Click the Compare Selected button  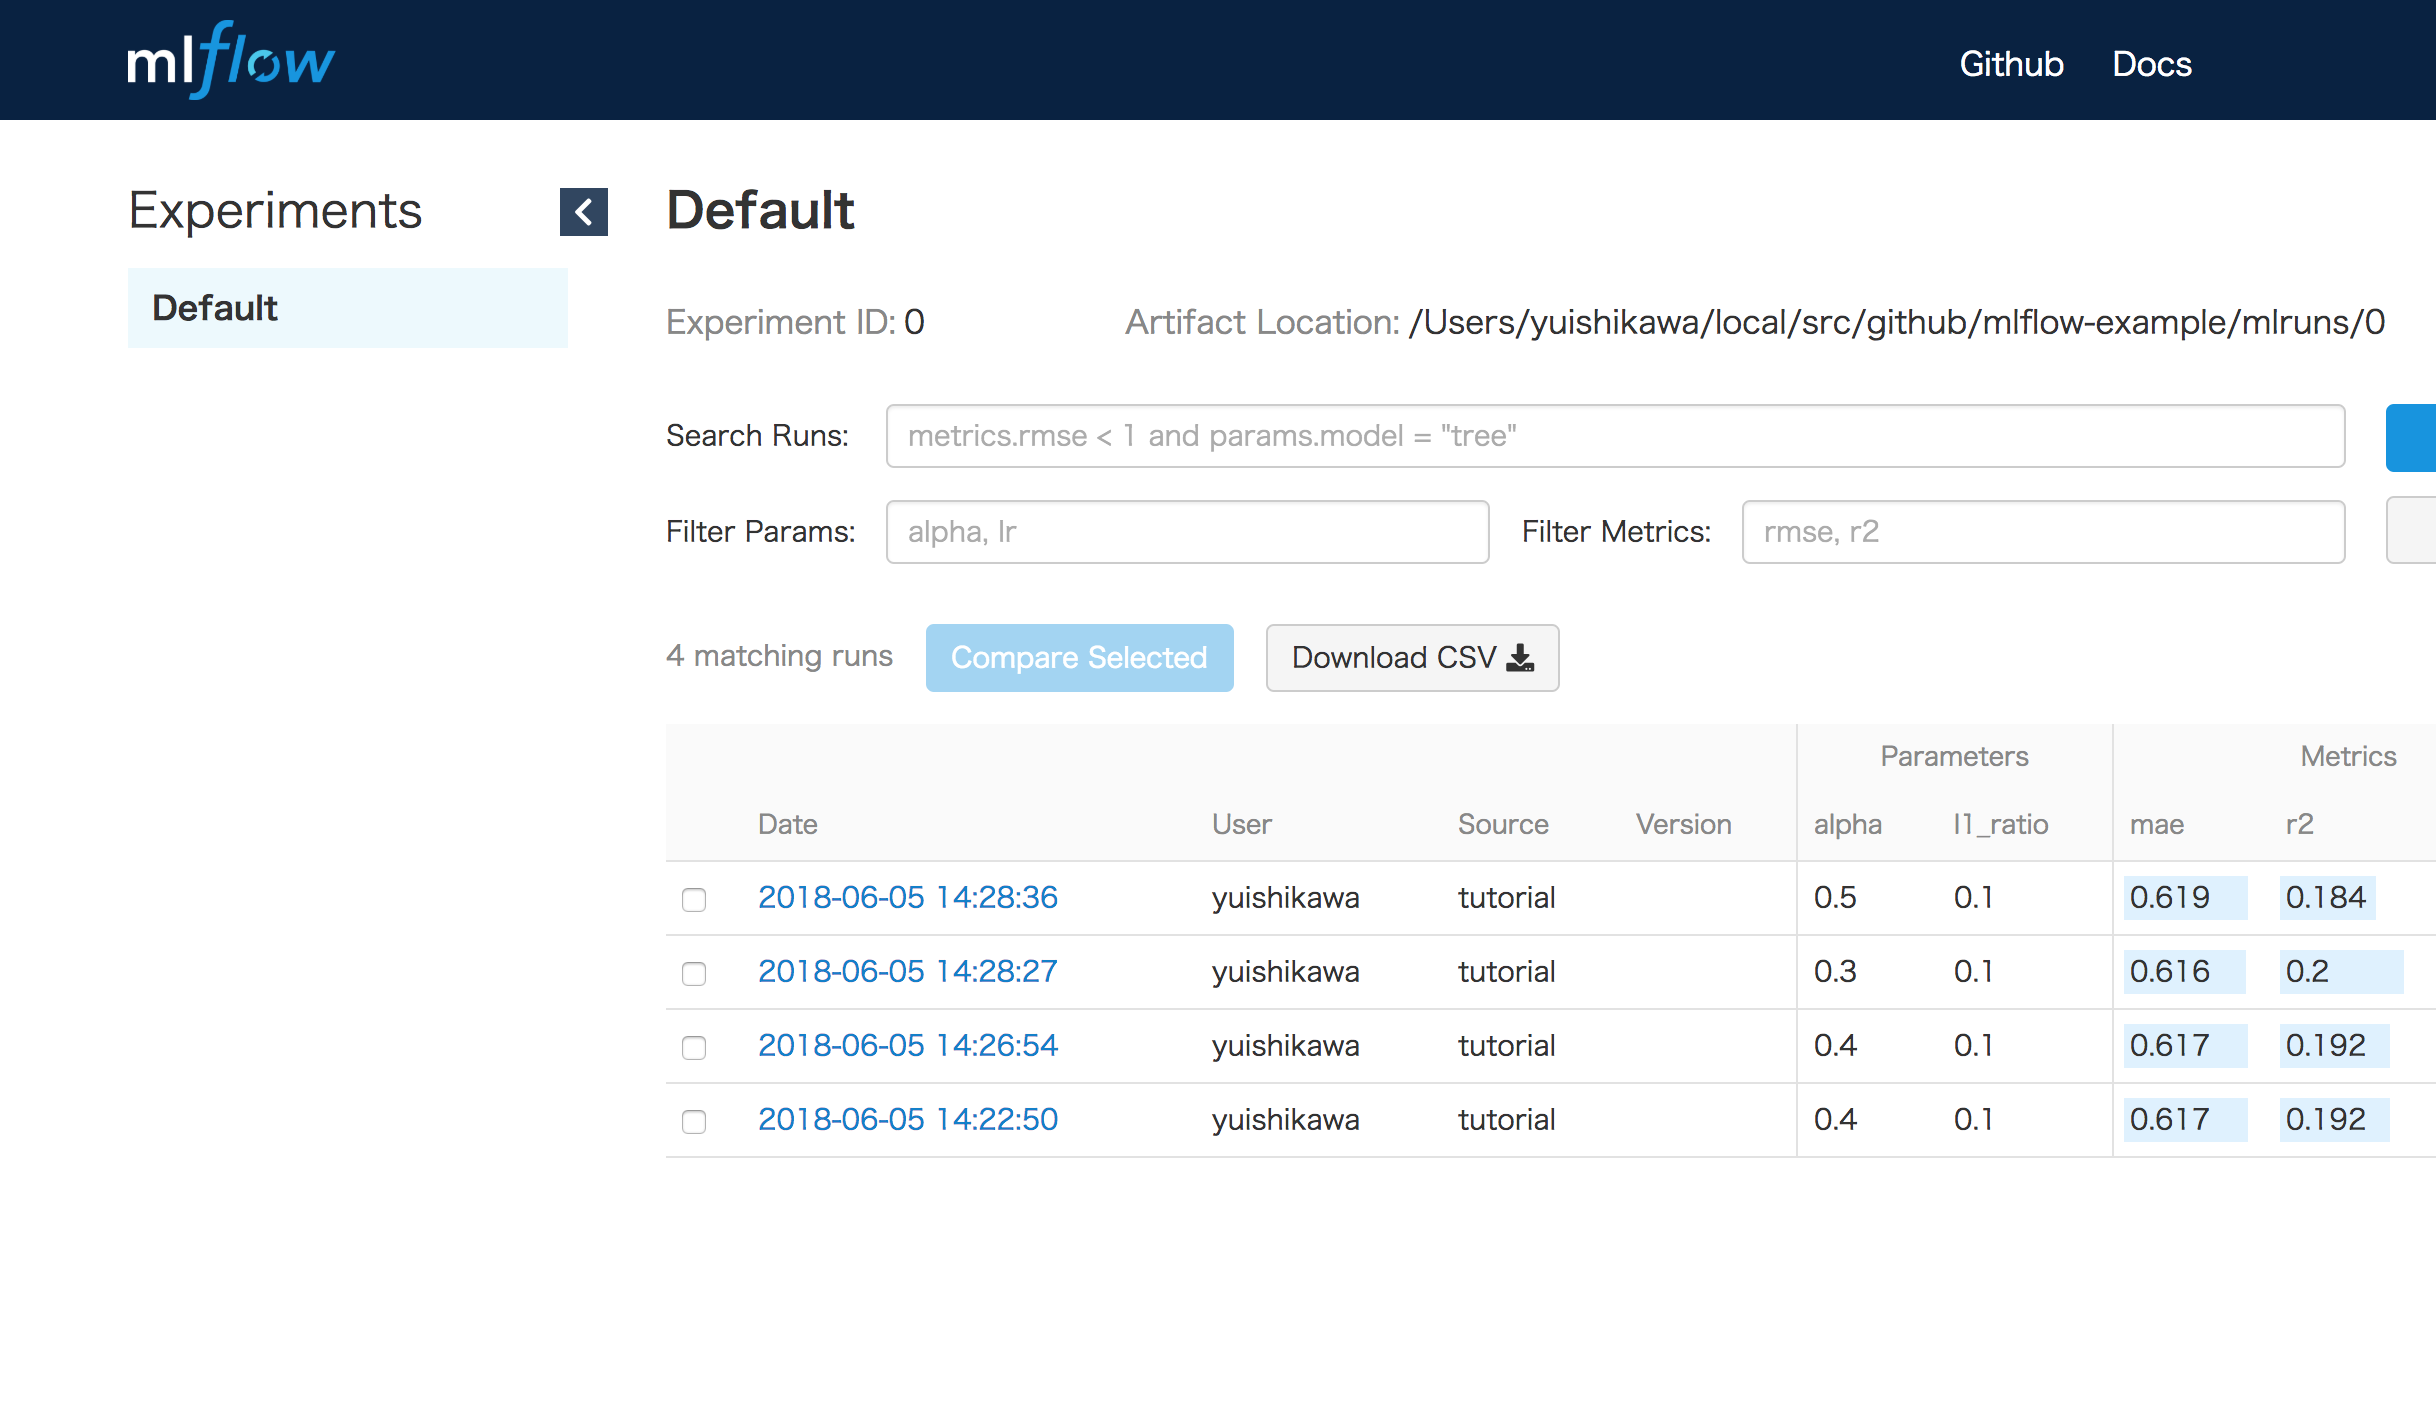1079,657
